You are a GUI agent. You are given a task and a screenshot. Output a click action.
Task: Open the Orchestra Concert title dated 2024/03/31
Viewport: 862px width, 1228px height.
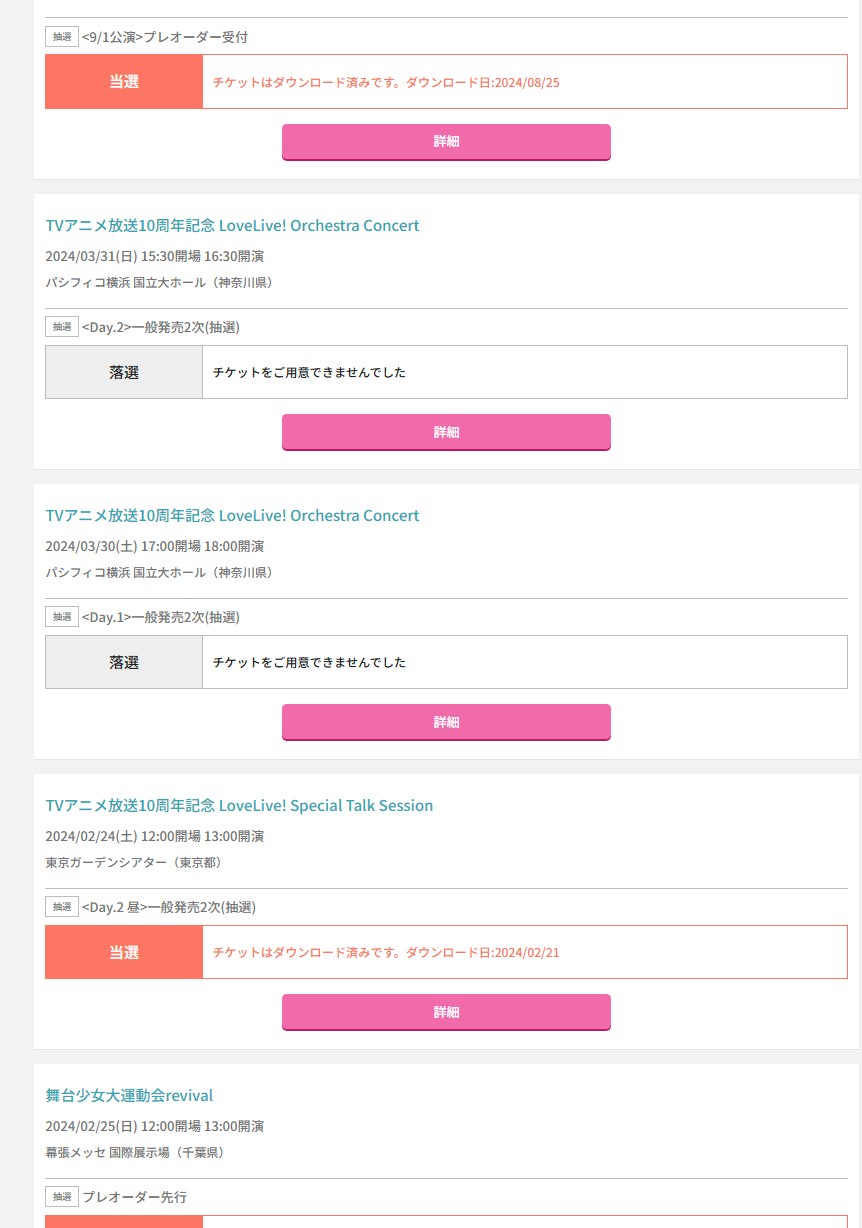click(232, 226)
